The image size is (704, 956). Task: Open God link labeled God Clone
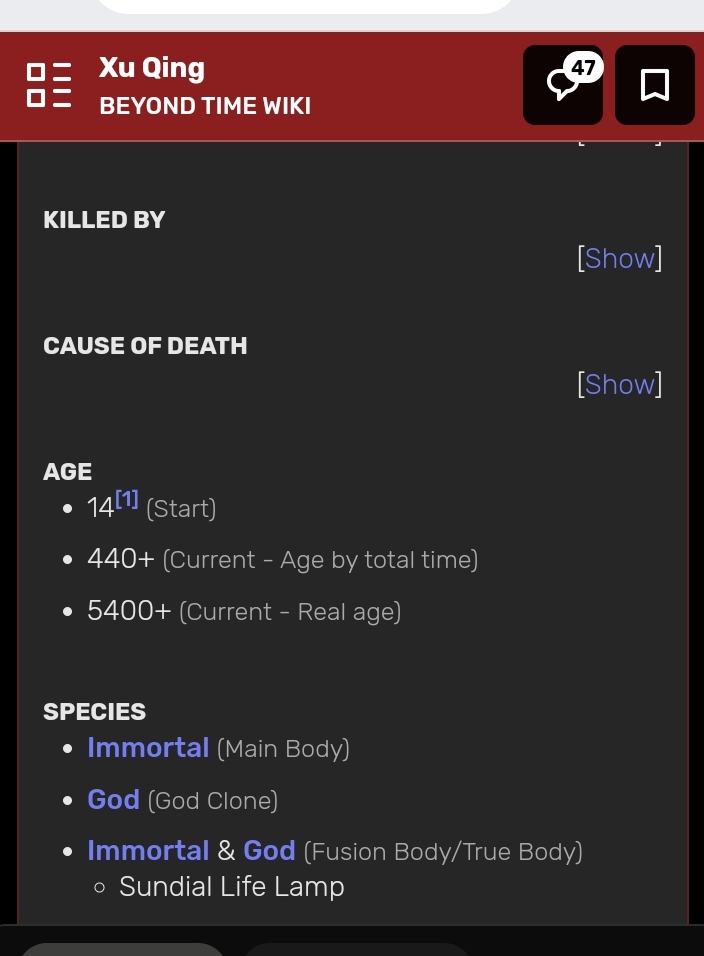(x=113, y=799)
